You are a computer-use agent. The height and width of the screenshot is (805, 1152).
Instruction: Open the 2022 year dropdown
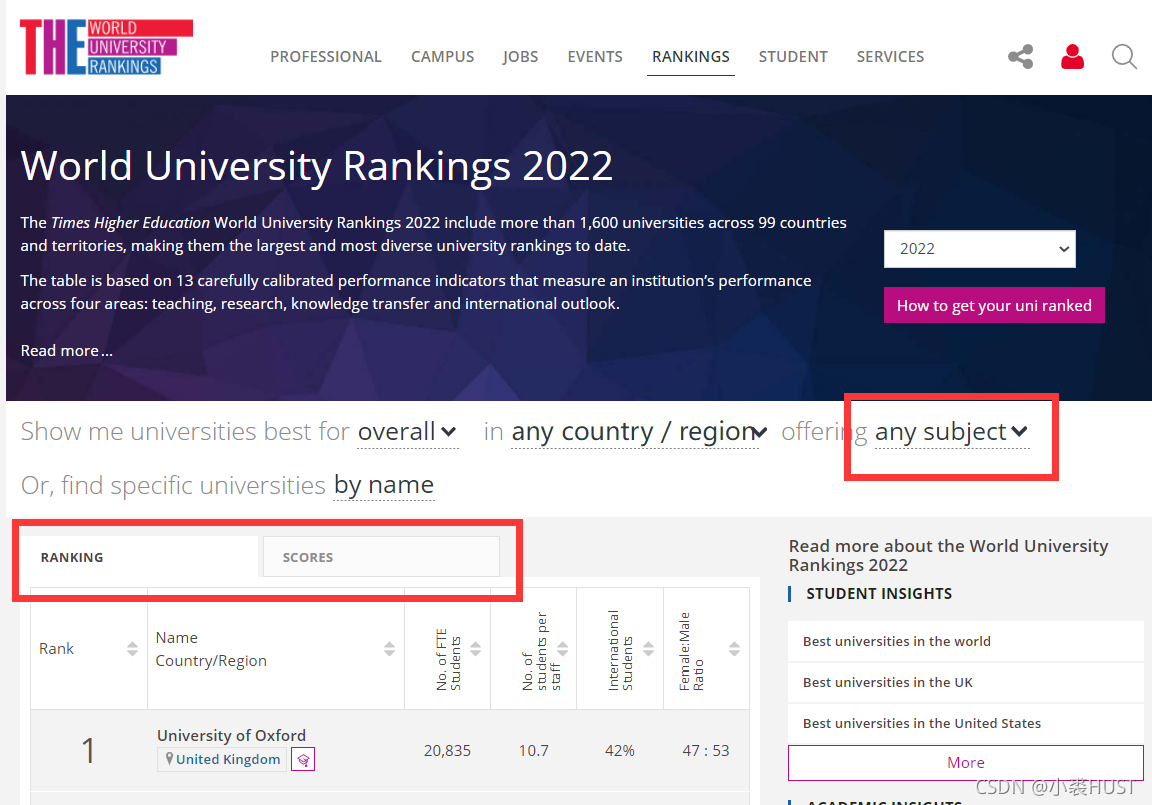(x=979, y=249)
